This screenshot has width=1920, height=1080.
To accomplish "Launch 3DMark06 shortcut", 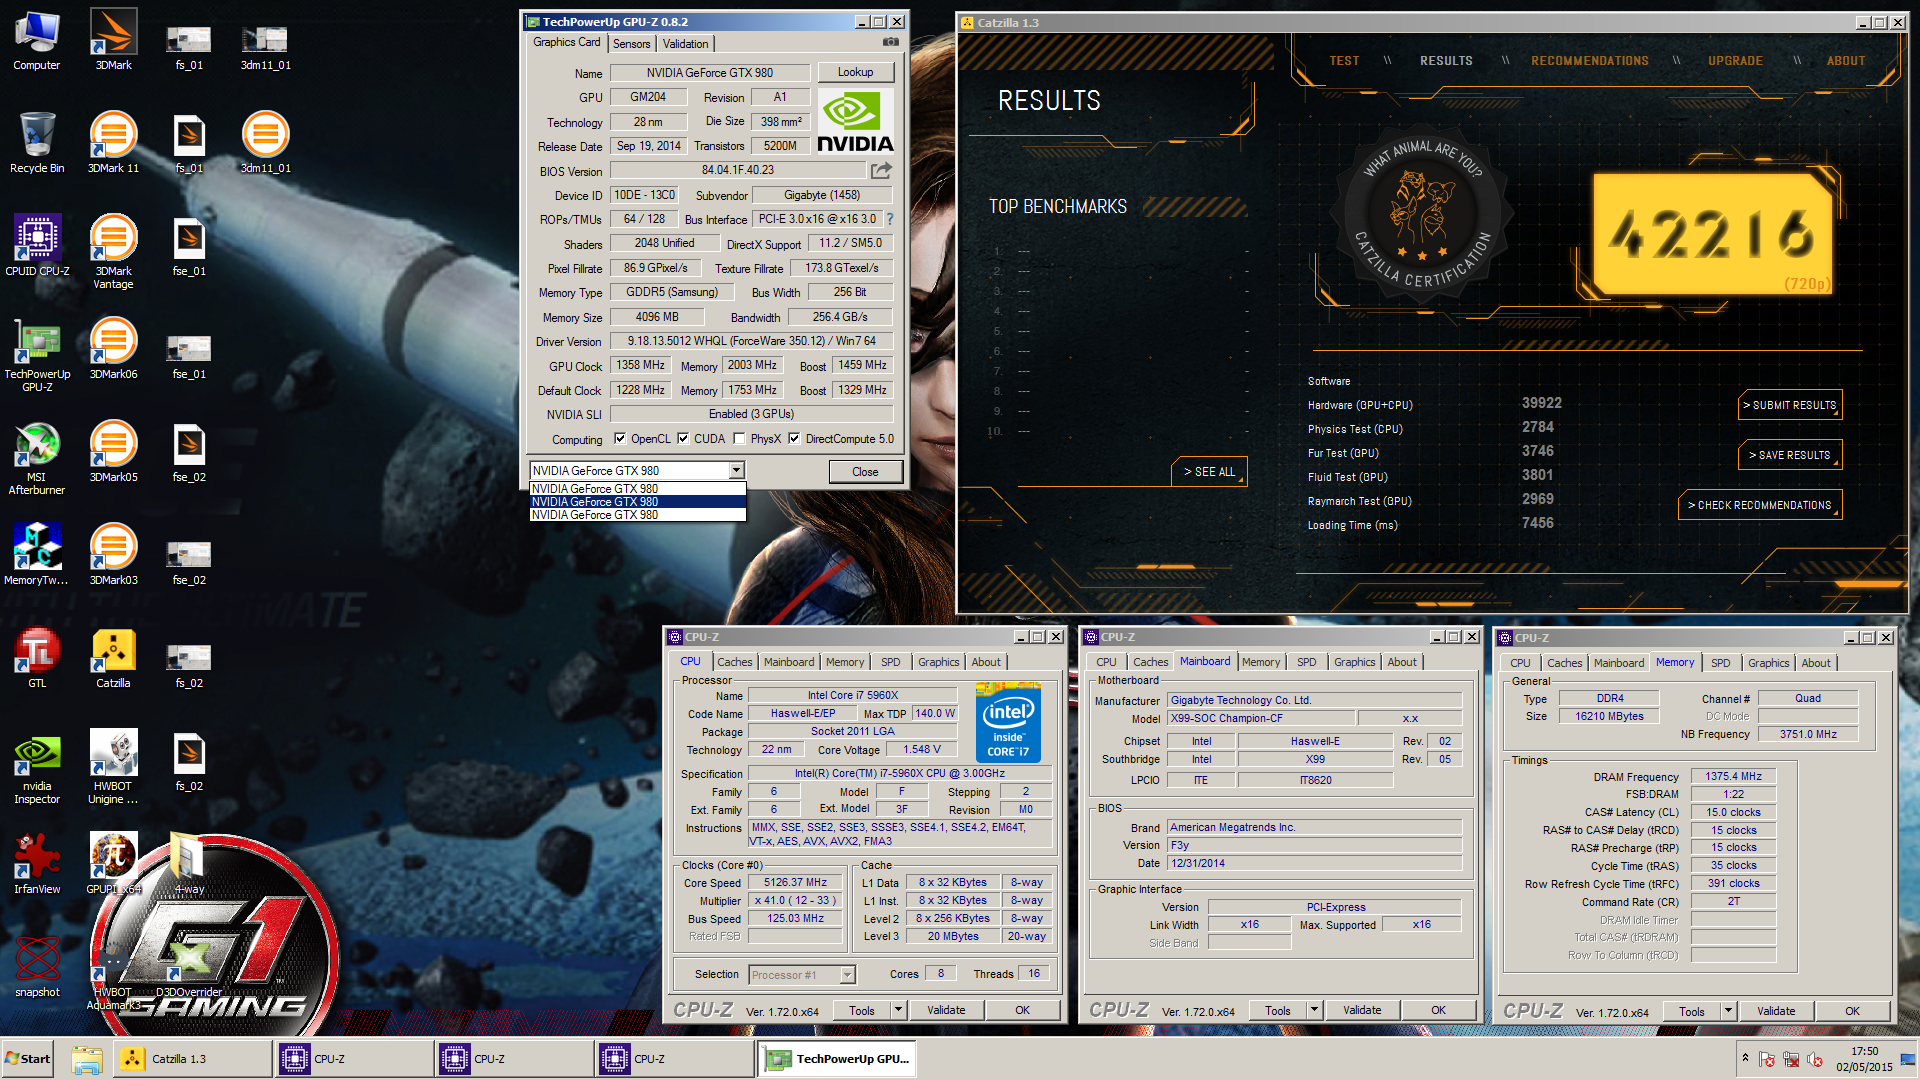I will (113, 349).
